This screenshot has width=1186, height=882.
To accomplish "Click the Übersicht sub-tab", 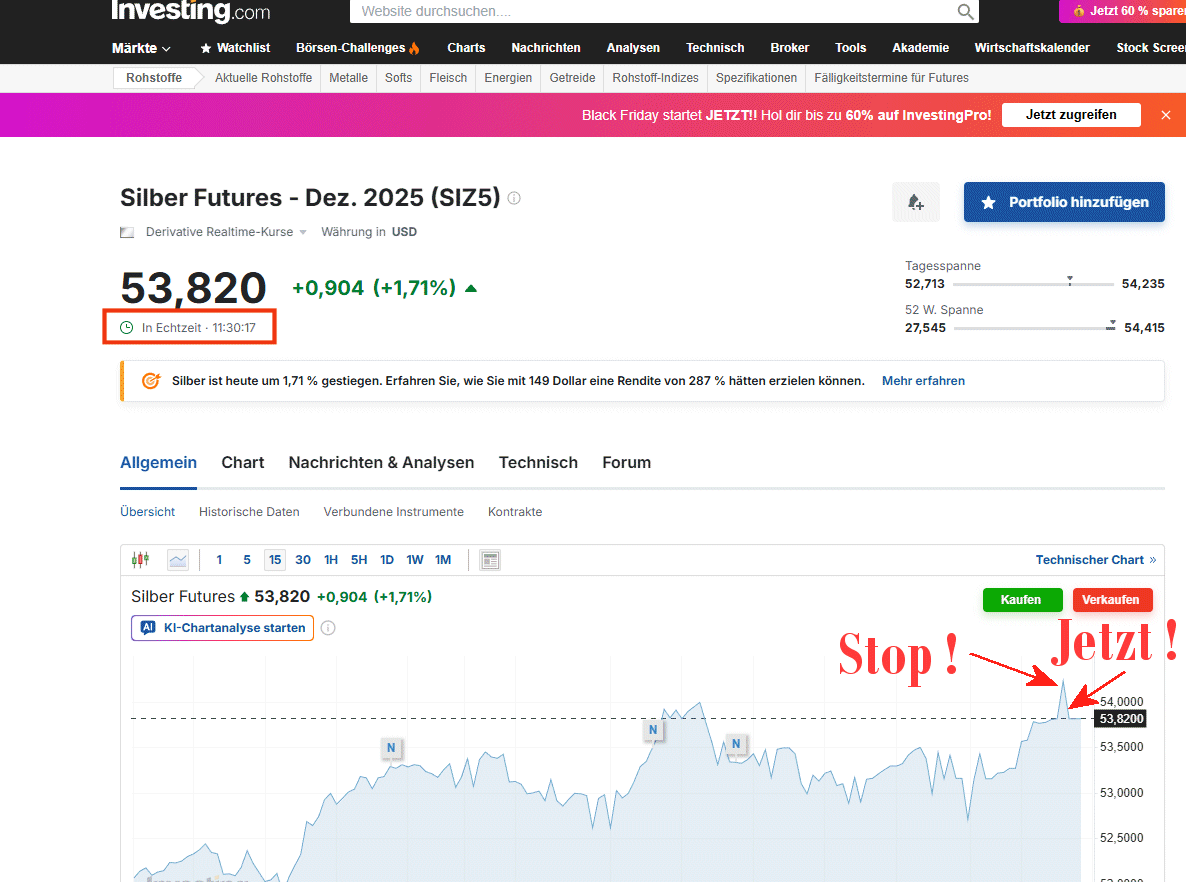I will [x=147, y=512].
